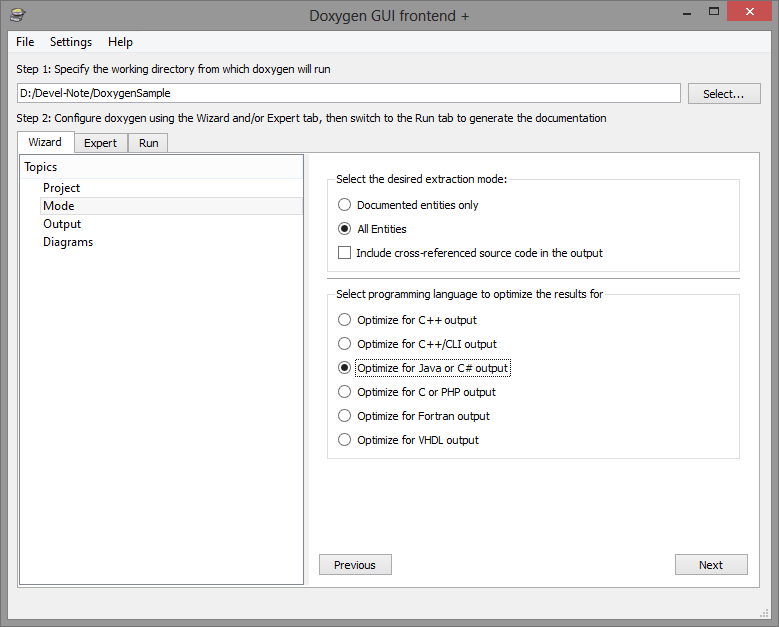Viewport: 779px width, 627px height.
Task: Switch to the Expert tab
Action: (x=100, y=143)
